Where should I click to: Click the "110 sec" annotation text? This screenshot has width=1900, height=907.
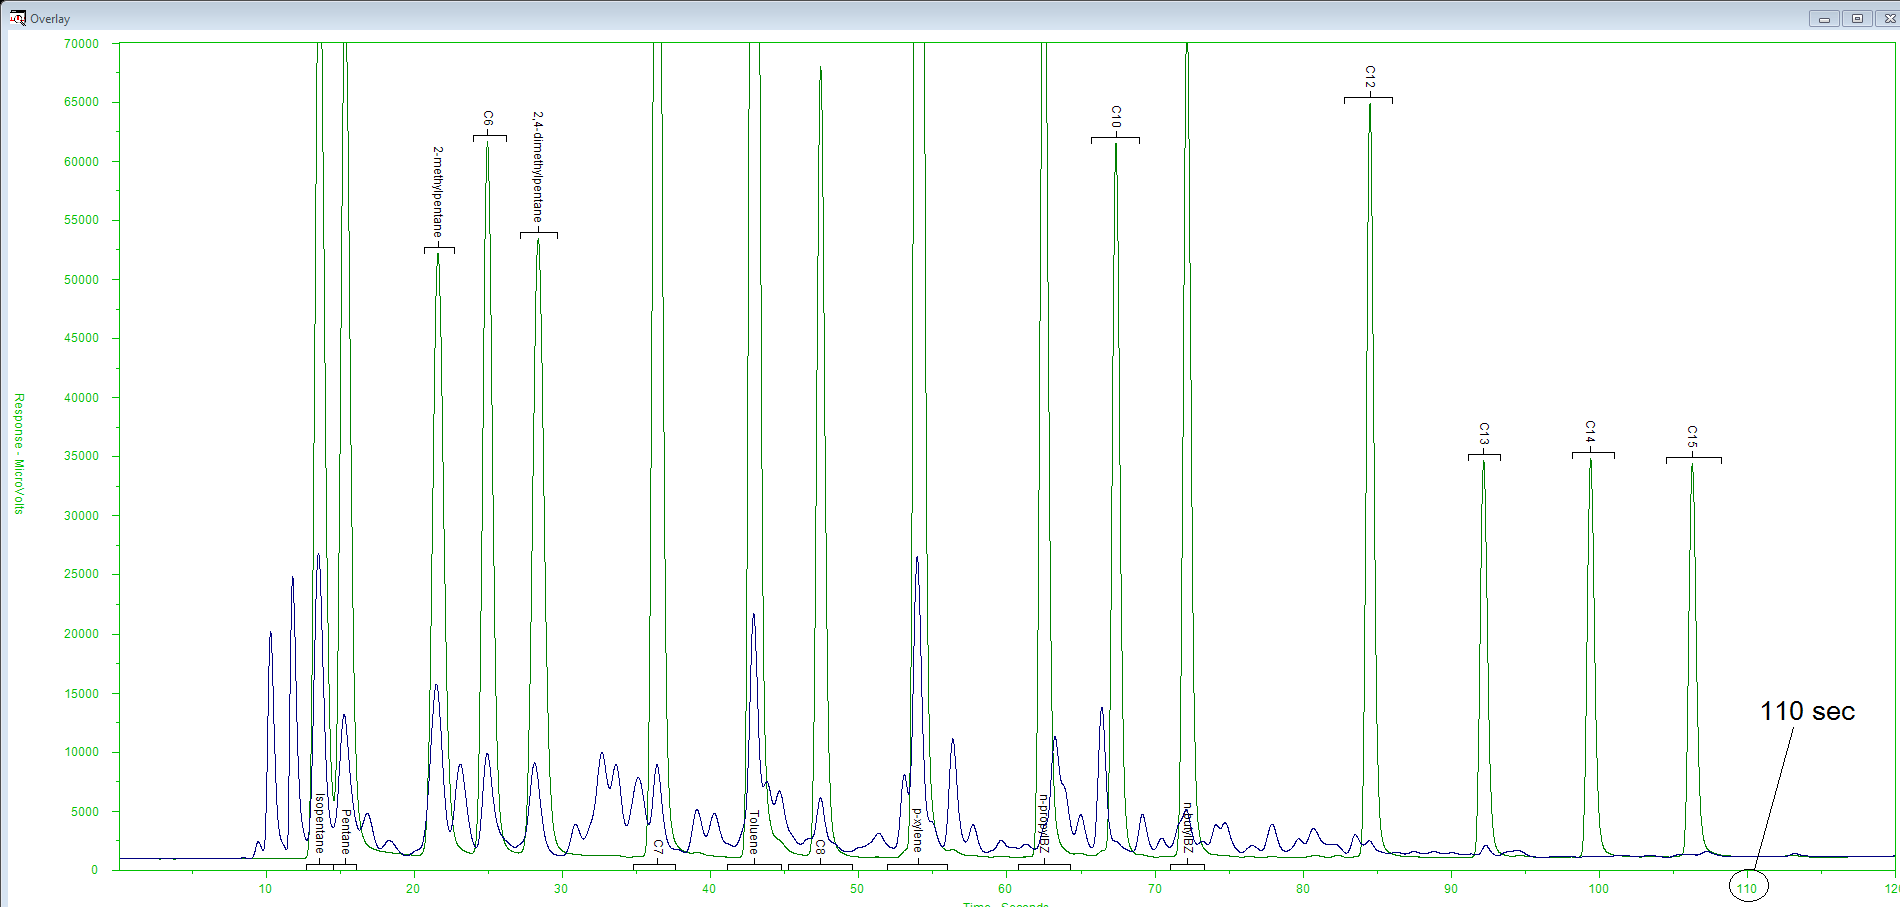(x=1807, y=711)
